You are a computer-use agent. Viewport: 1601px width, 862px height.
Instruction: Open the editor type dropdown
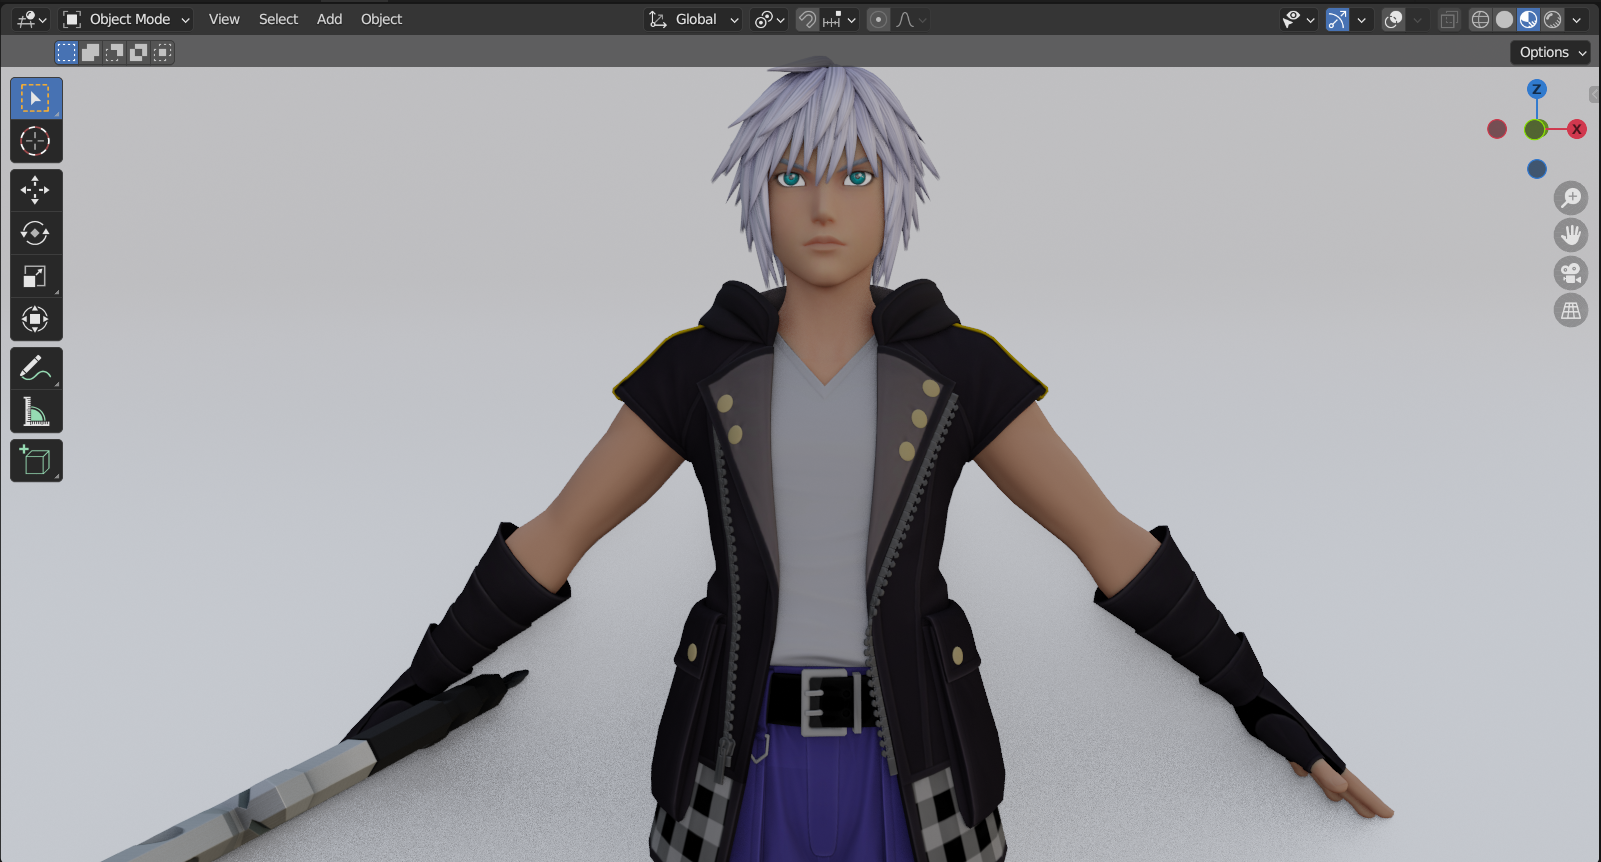coord(32,19)
